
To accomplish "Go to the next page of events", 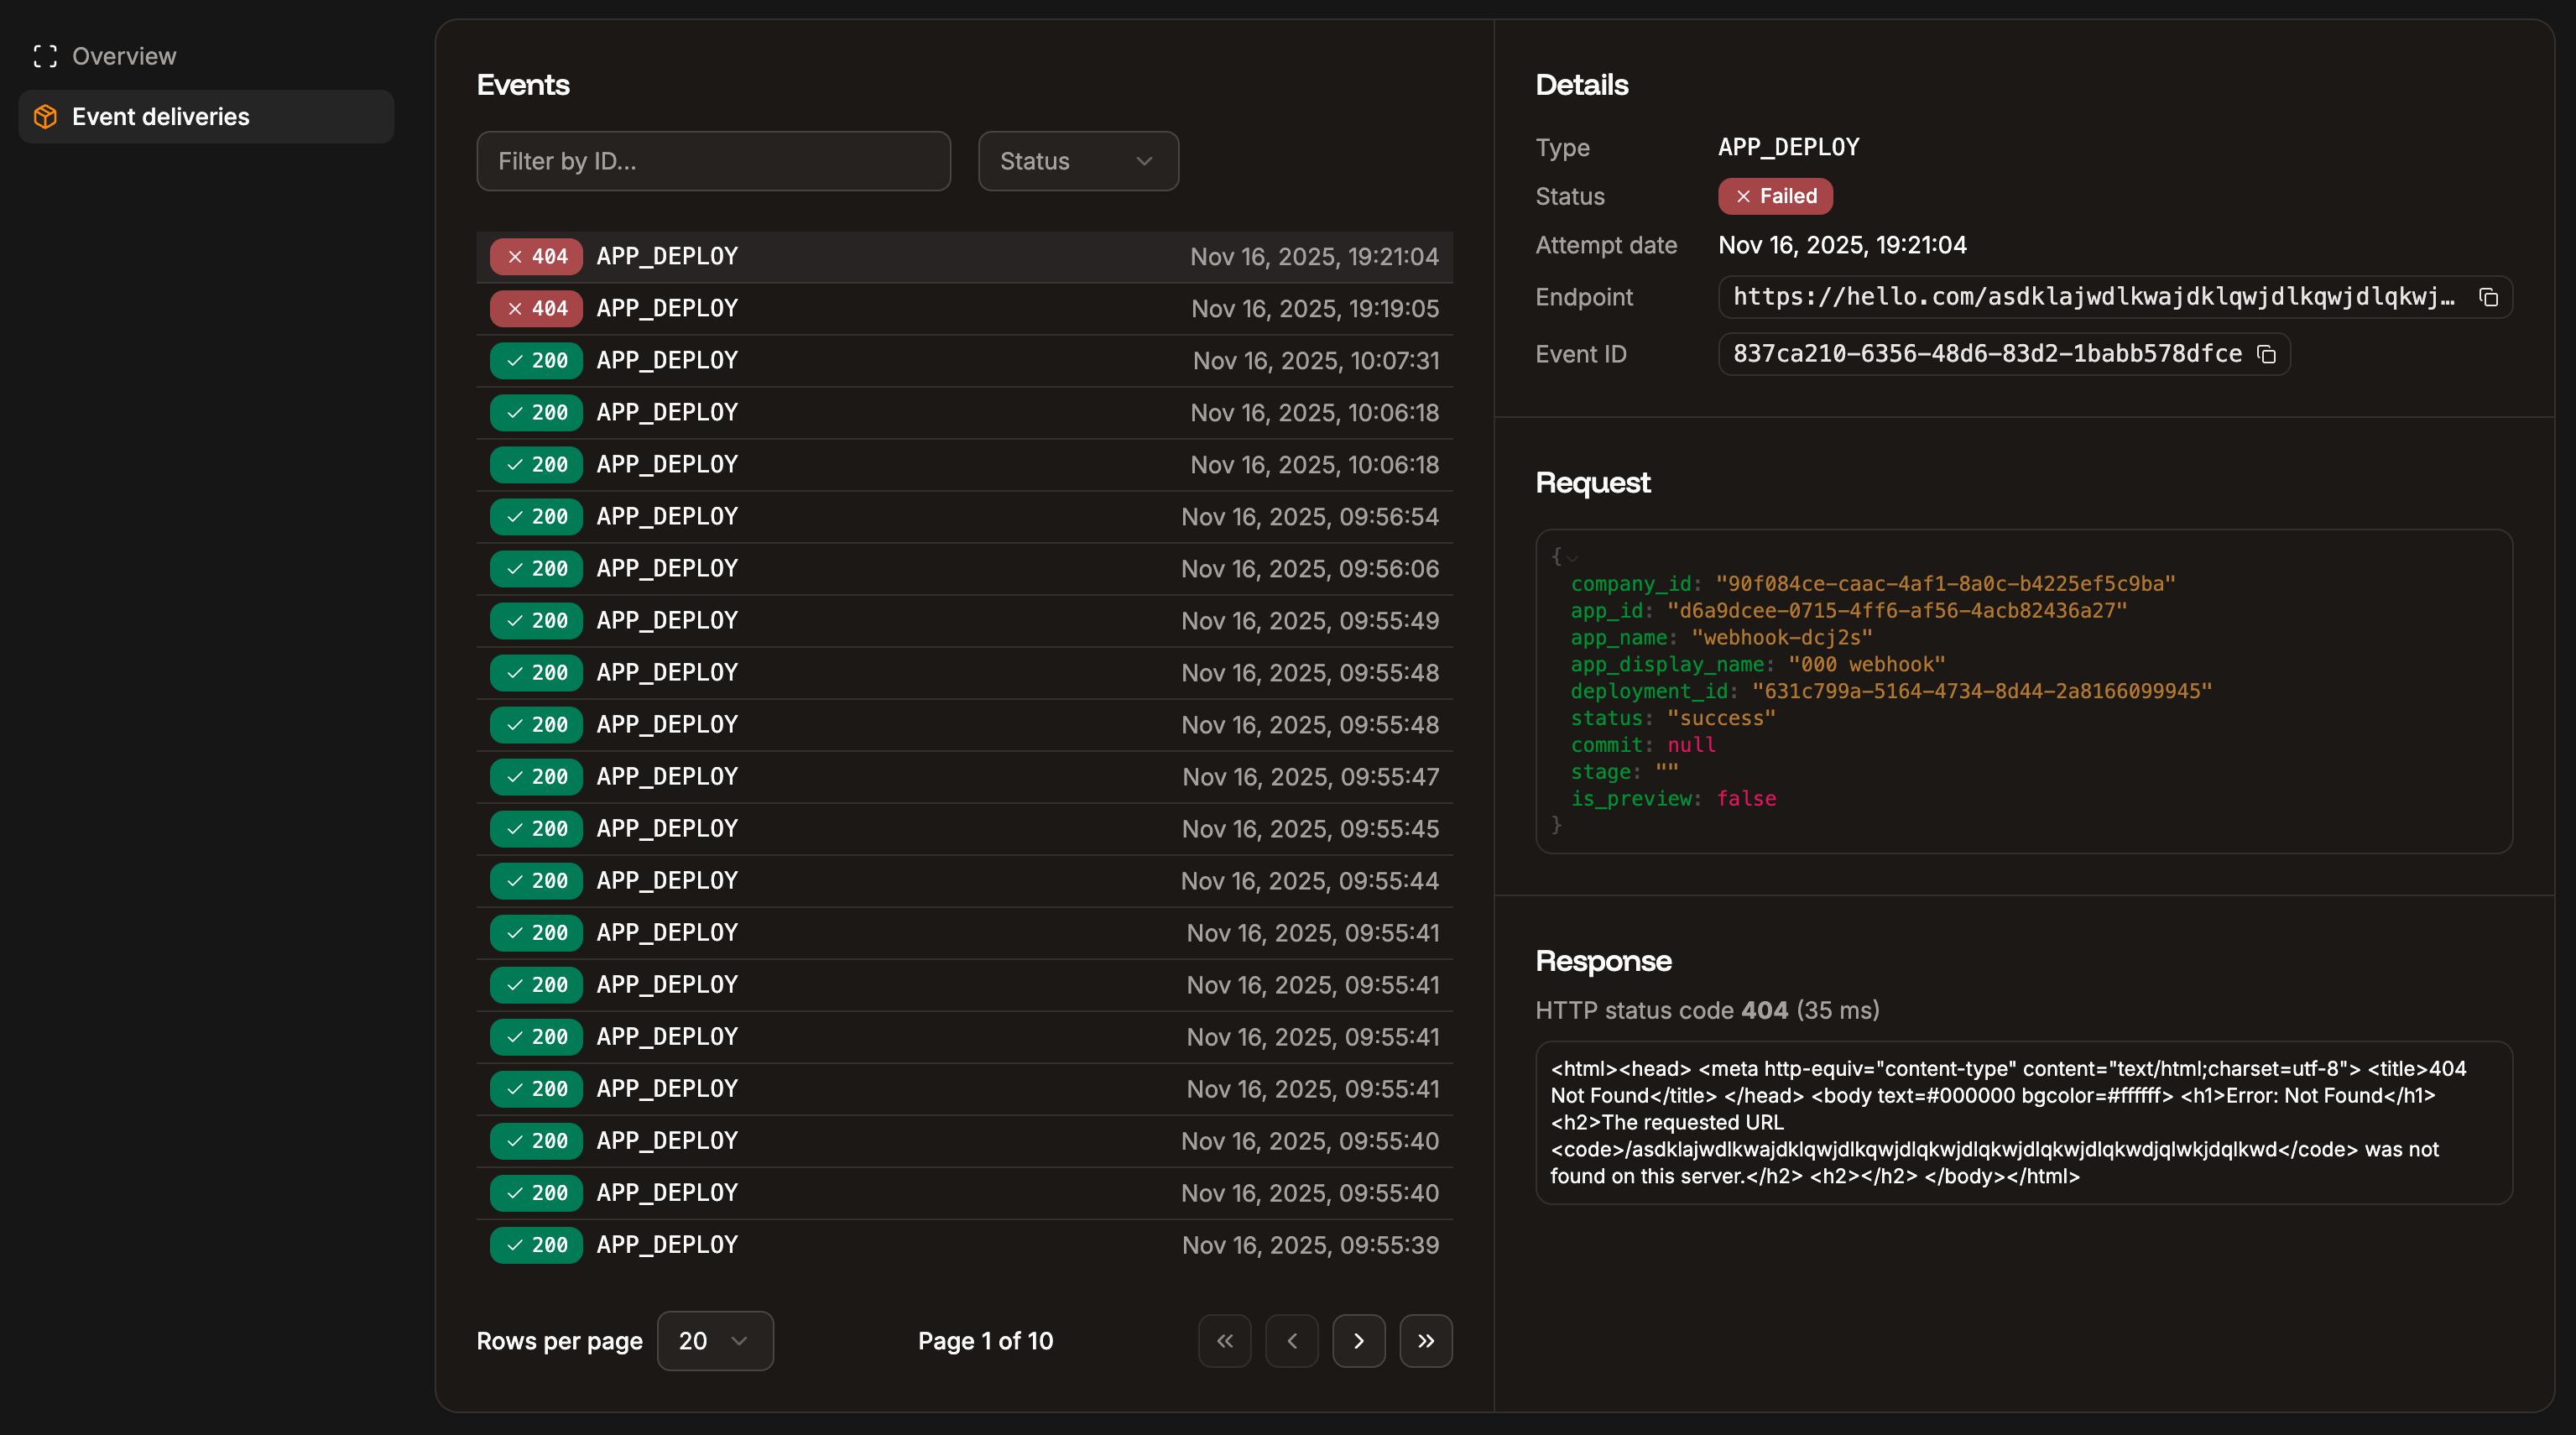I will coord(1359,1340).
